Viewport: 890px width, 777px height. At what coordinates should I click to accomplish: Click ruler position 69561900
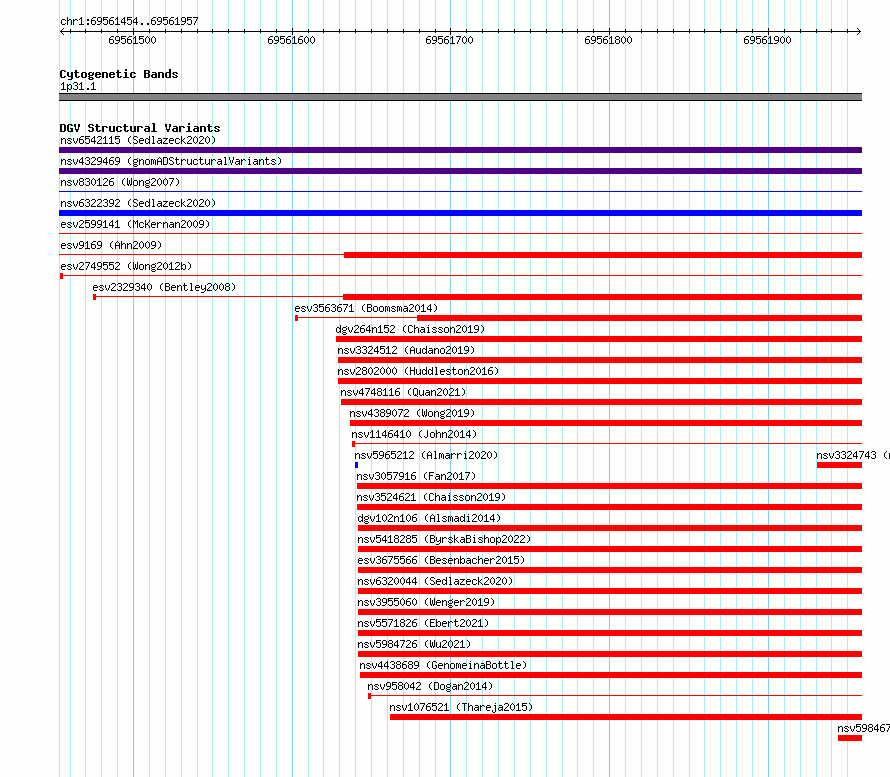767,40
